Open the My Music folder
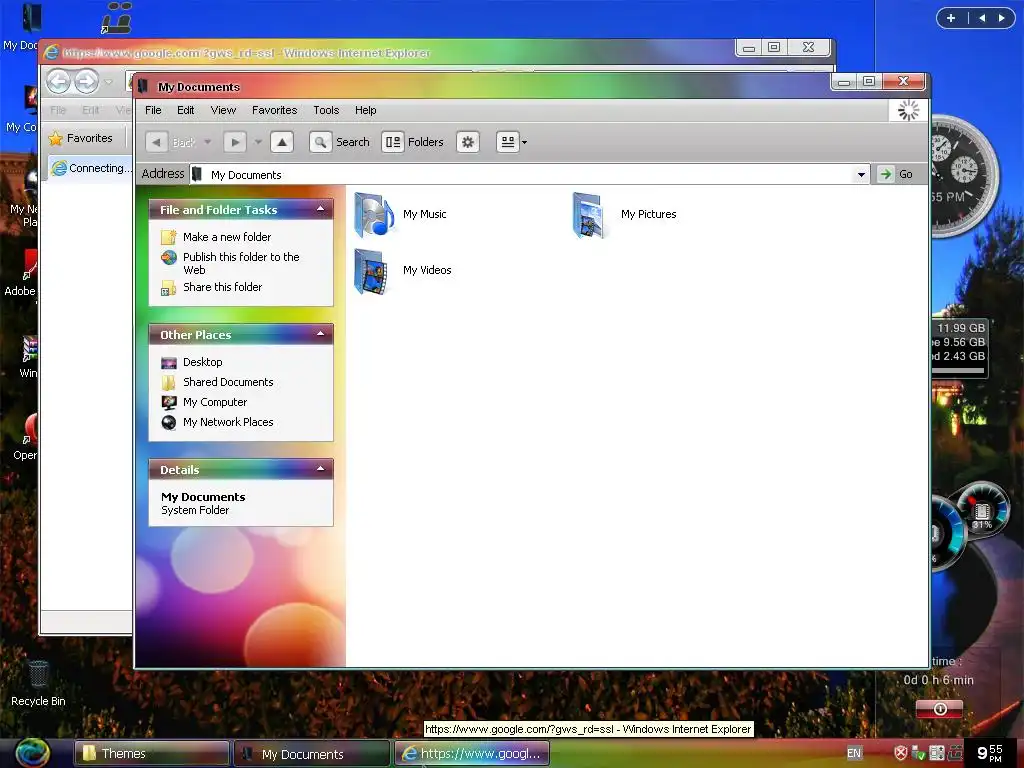Screen dimensions: 1024x768 [x=400, y=215]
